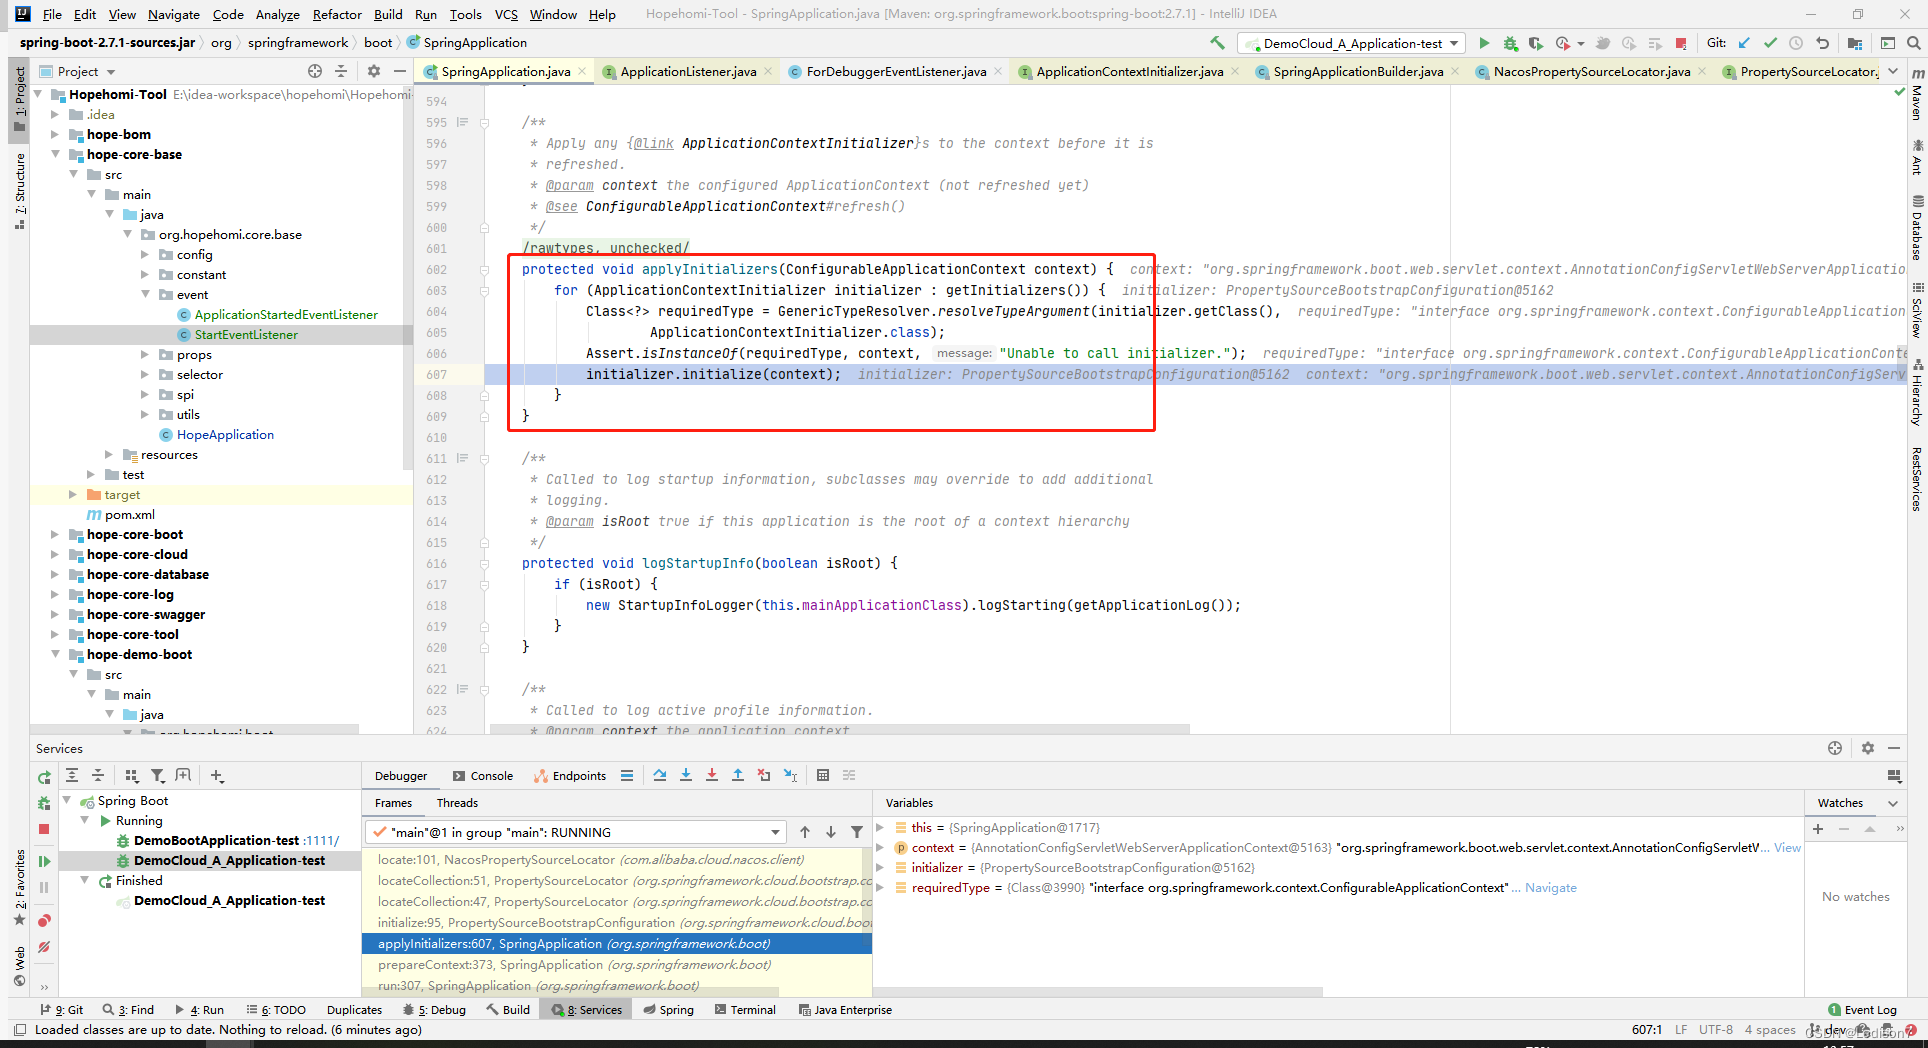Open Search Everywhere magnifier
Image resolution: width=1928 pixels, height=1048 pixels.
pyautogui.click(x=1913, y=43)
